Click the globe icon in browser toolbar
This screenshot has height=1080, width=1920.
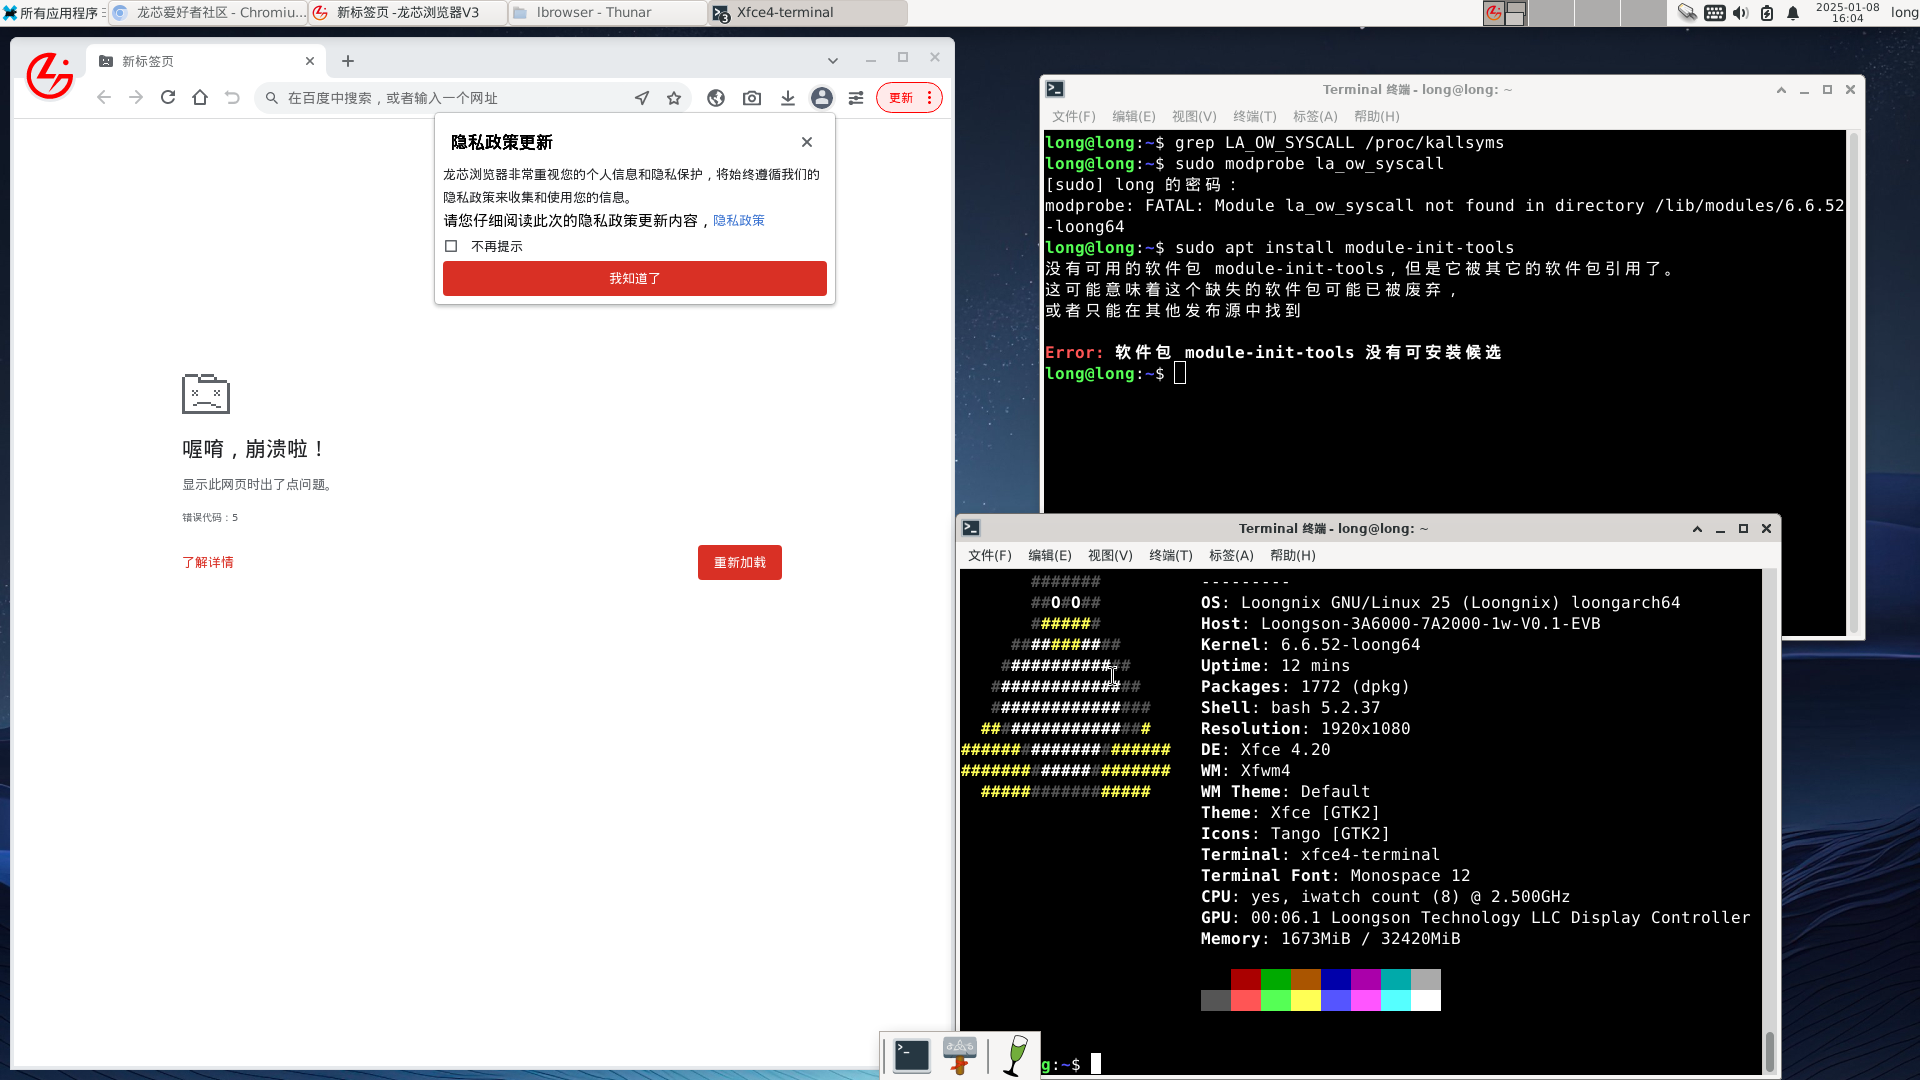tap(716, 98)
